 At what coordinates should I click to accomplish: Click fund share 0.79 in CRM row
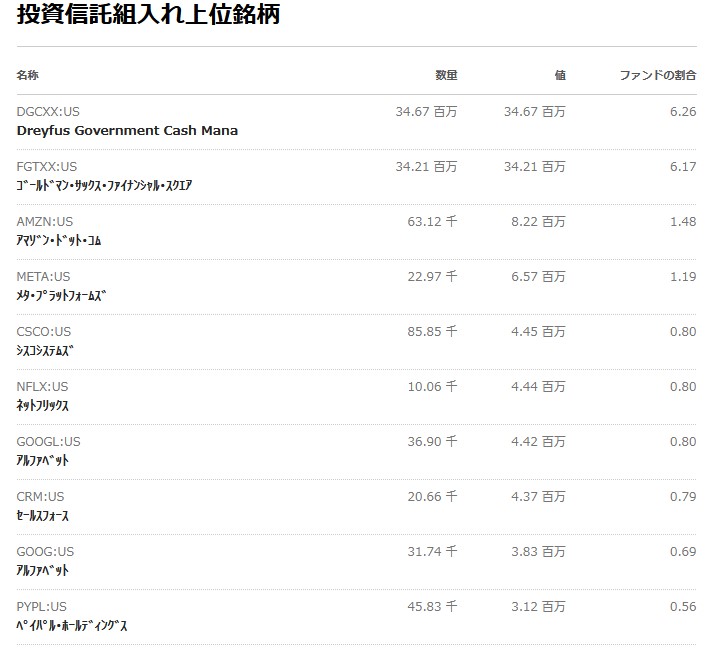(683, 496)
